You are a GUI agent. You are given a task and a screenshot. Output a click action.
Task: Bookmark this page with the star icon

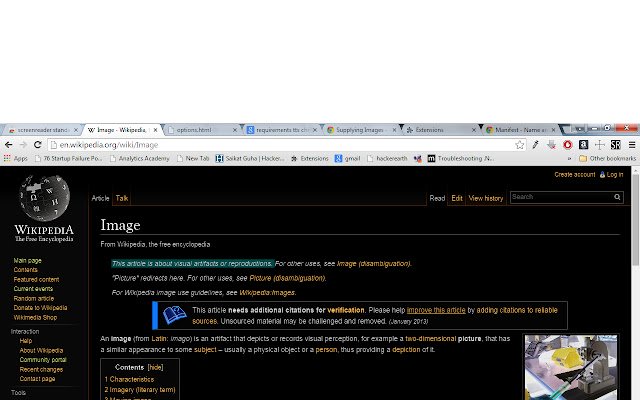tap(520, 145)
